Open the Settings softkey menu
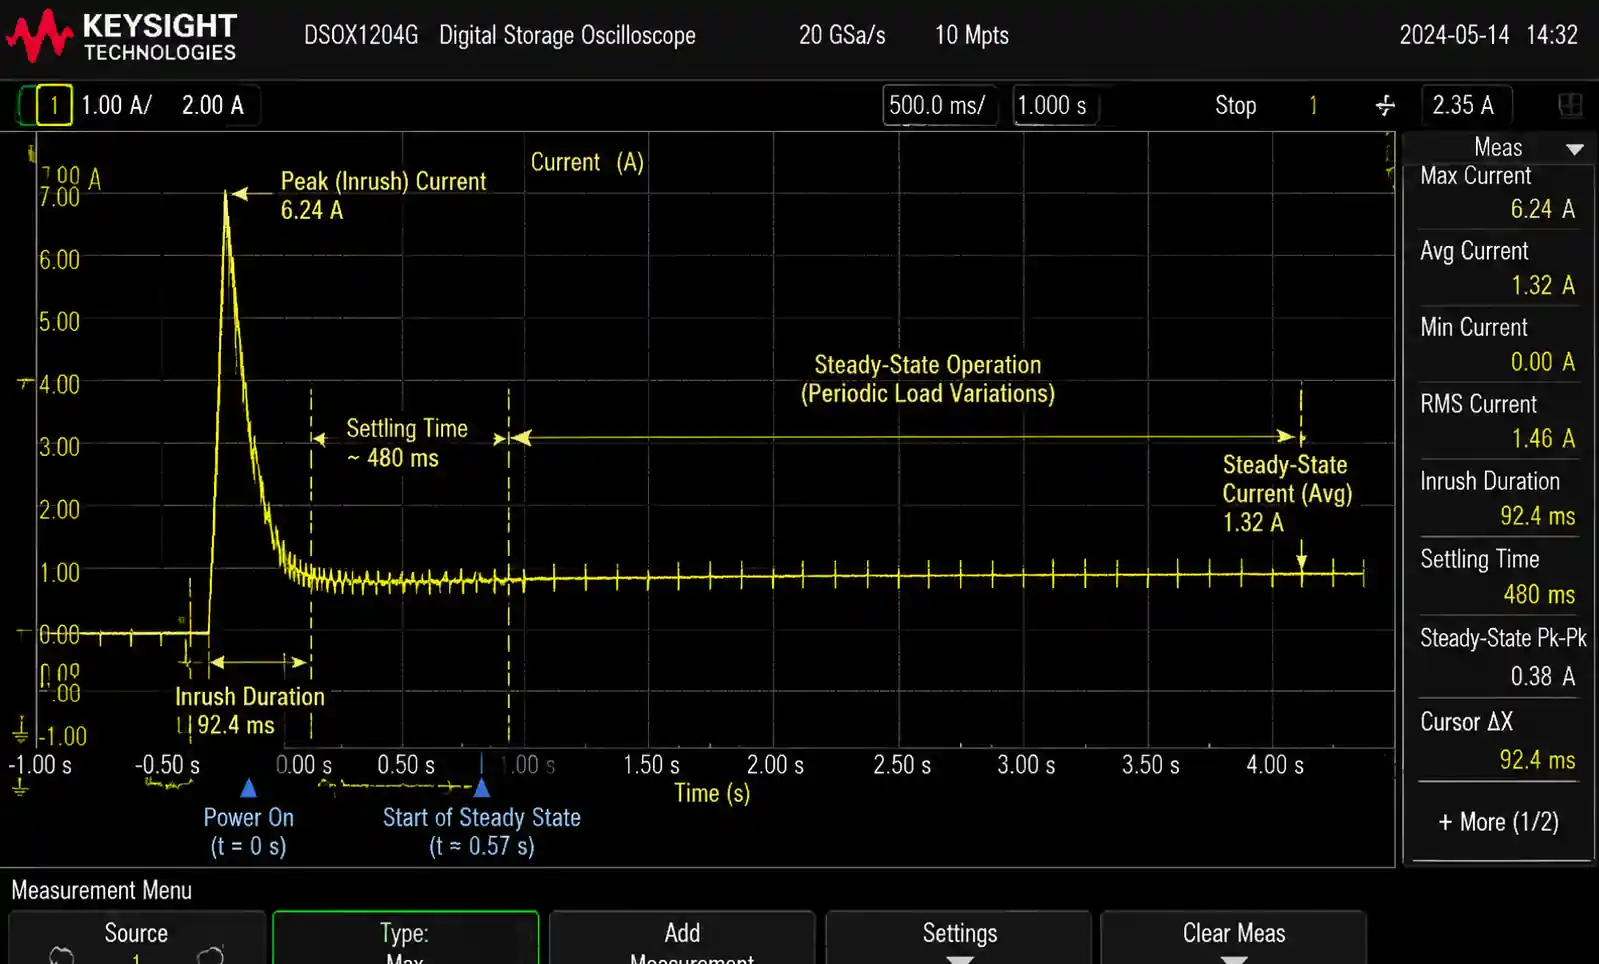Image resolution: width=1599 pixels, height=964 pixels. point(959,938)
